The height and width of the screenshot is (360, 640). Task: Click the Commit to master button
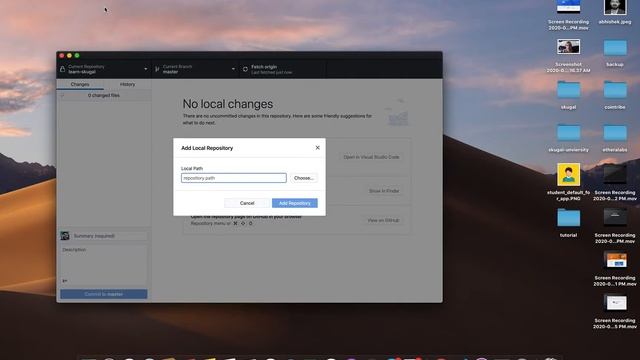pyautogui.click(x=104, y=294)
